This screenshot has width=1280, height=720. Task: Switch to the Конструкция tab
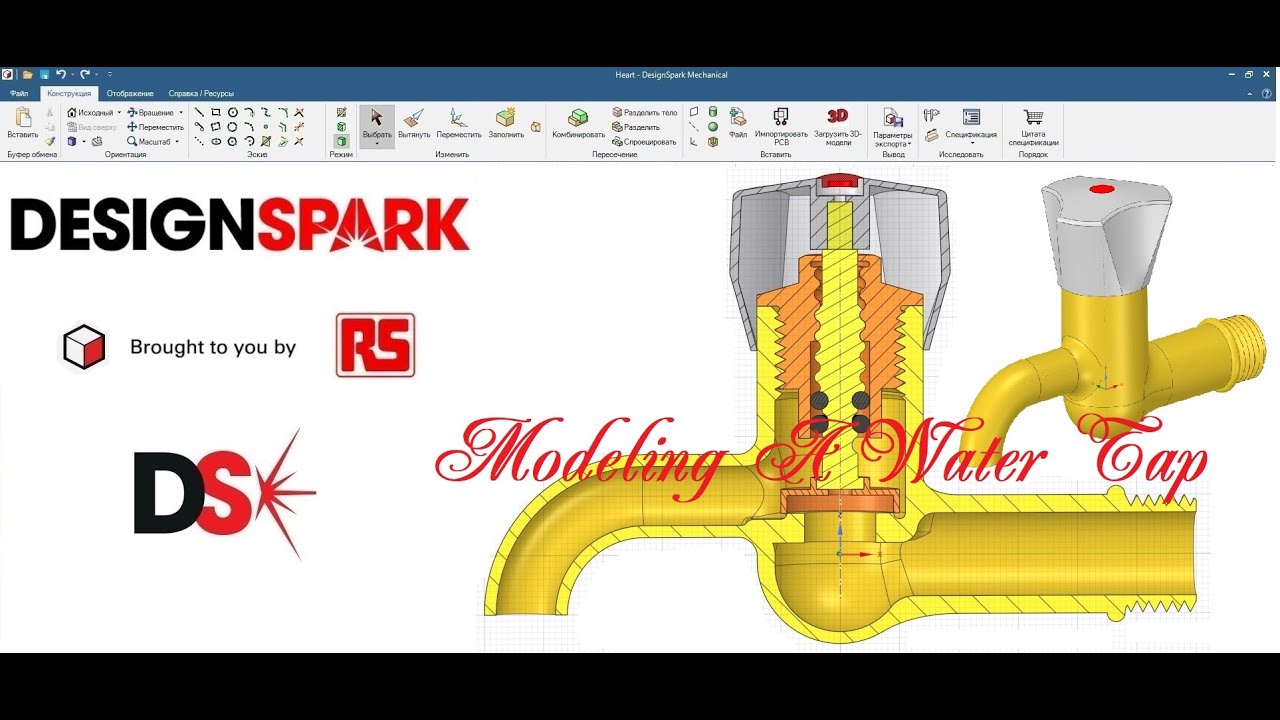69,93
